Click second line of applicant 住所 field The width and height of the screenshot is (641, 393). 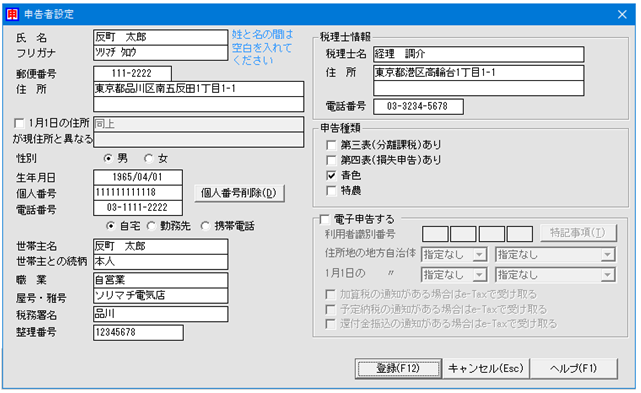coord(198,104)
